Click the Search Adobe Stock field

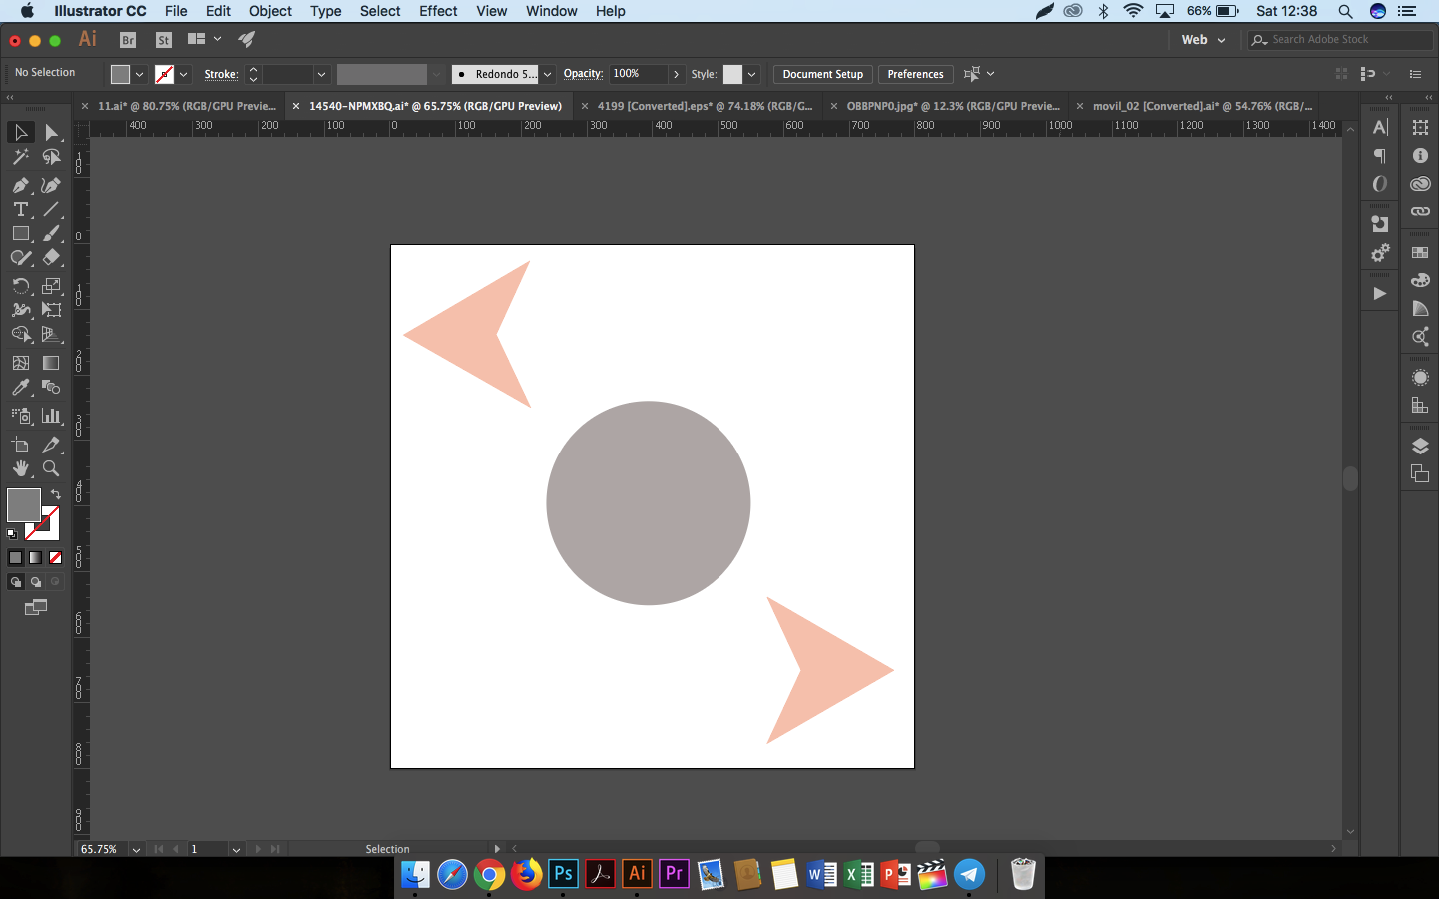1340,40
